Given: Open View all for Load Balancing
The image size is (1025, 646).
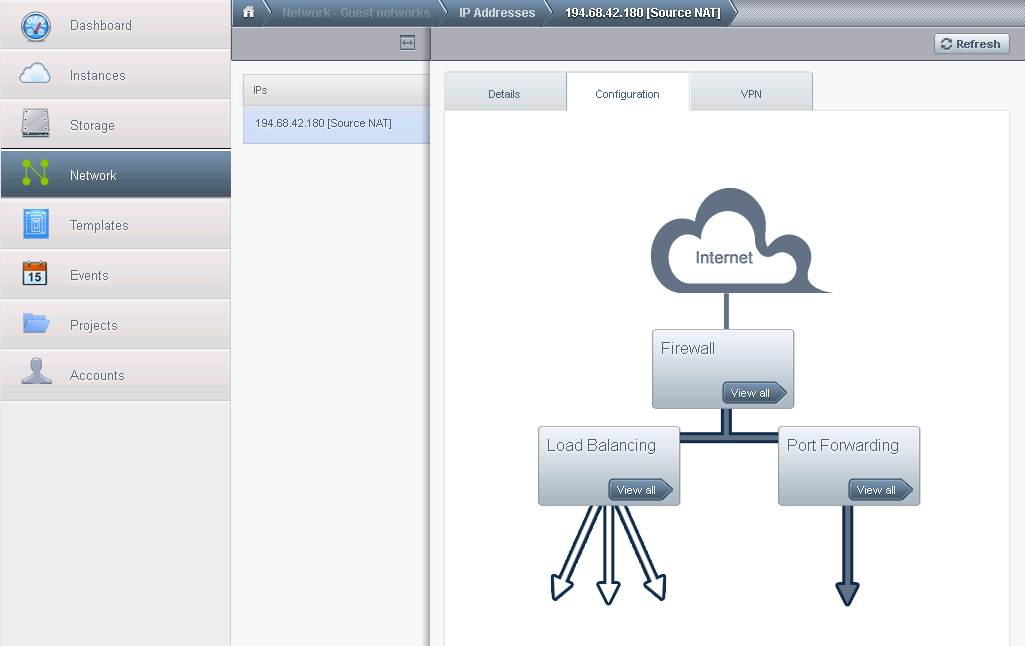Looking at the screenshot, I should (639, 490).
